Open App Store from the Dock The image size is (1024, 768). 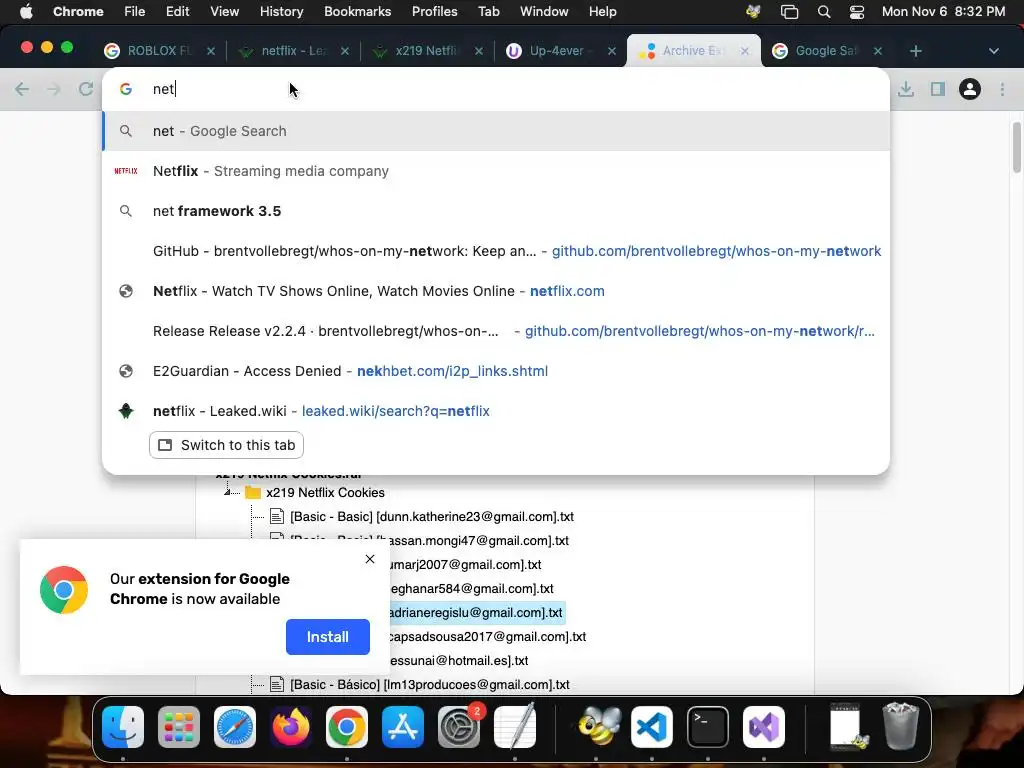403,727
